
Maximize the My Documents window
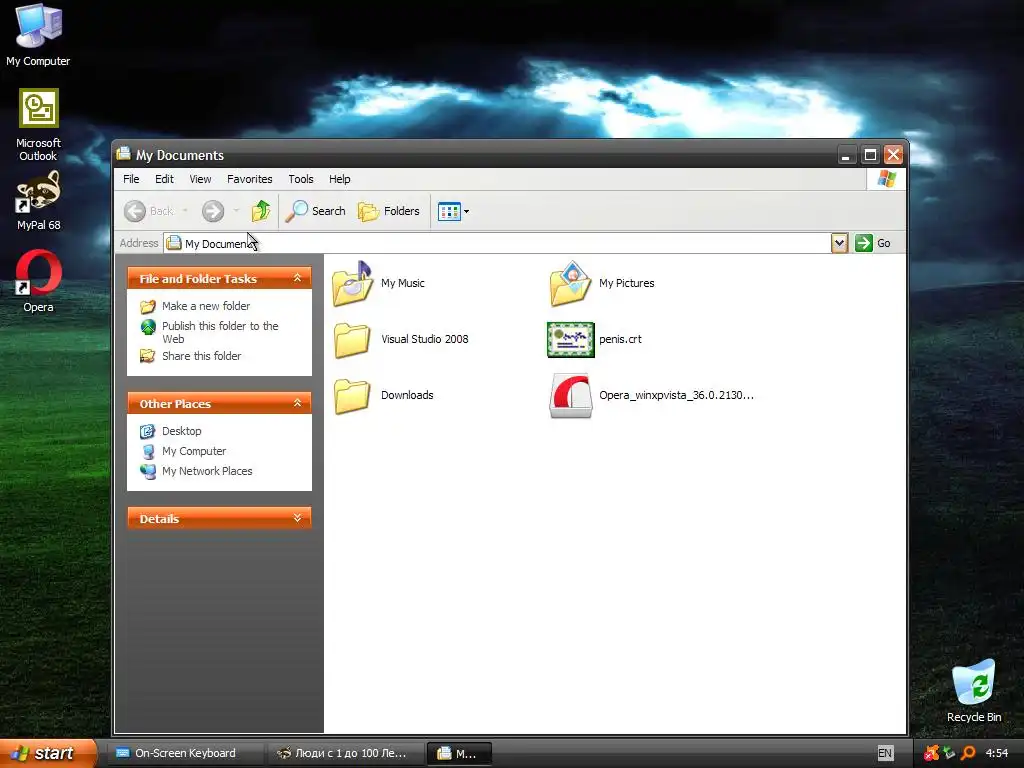coord(870,155)
